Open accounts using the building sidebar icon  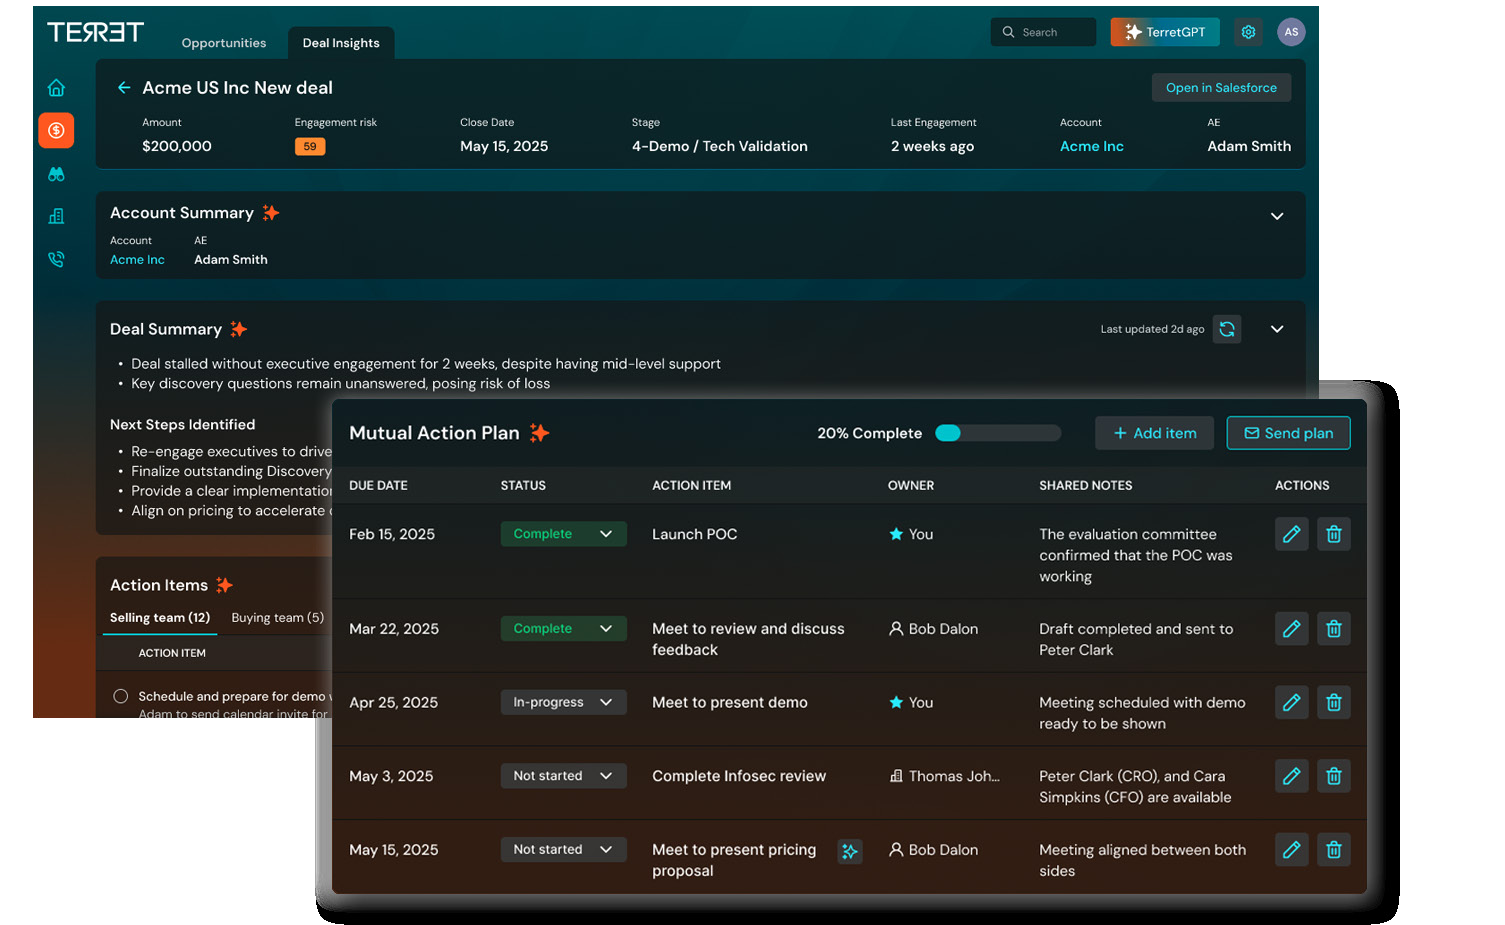[x=56, y=216]
